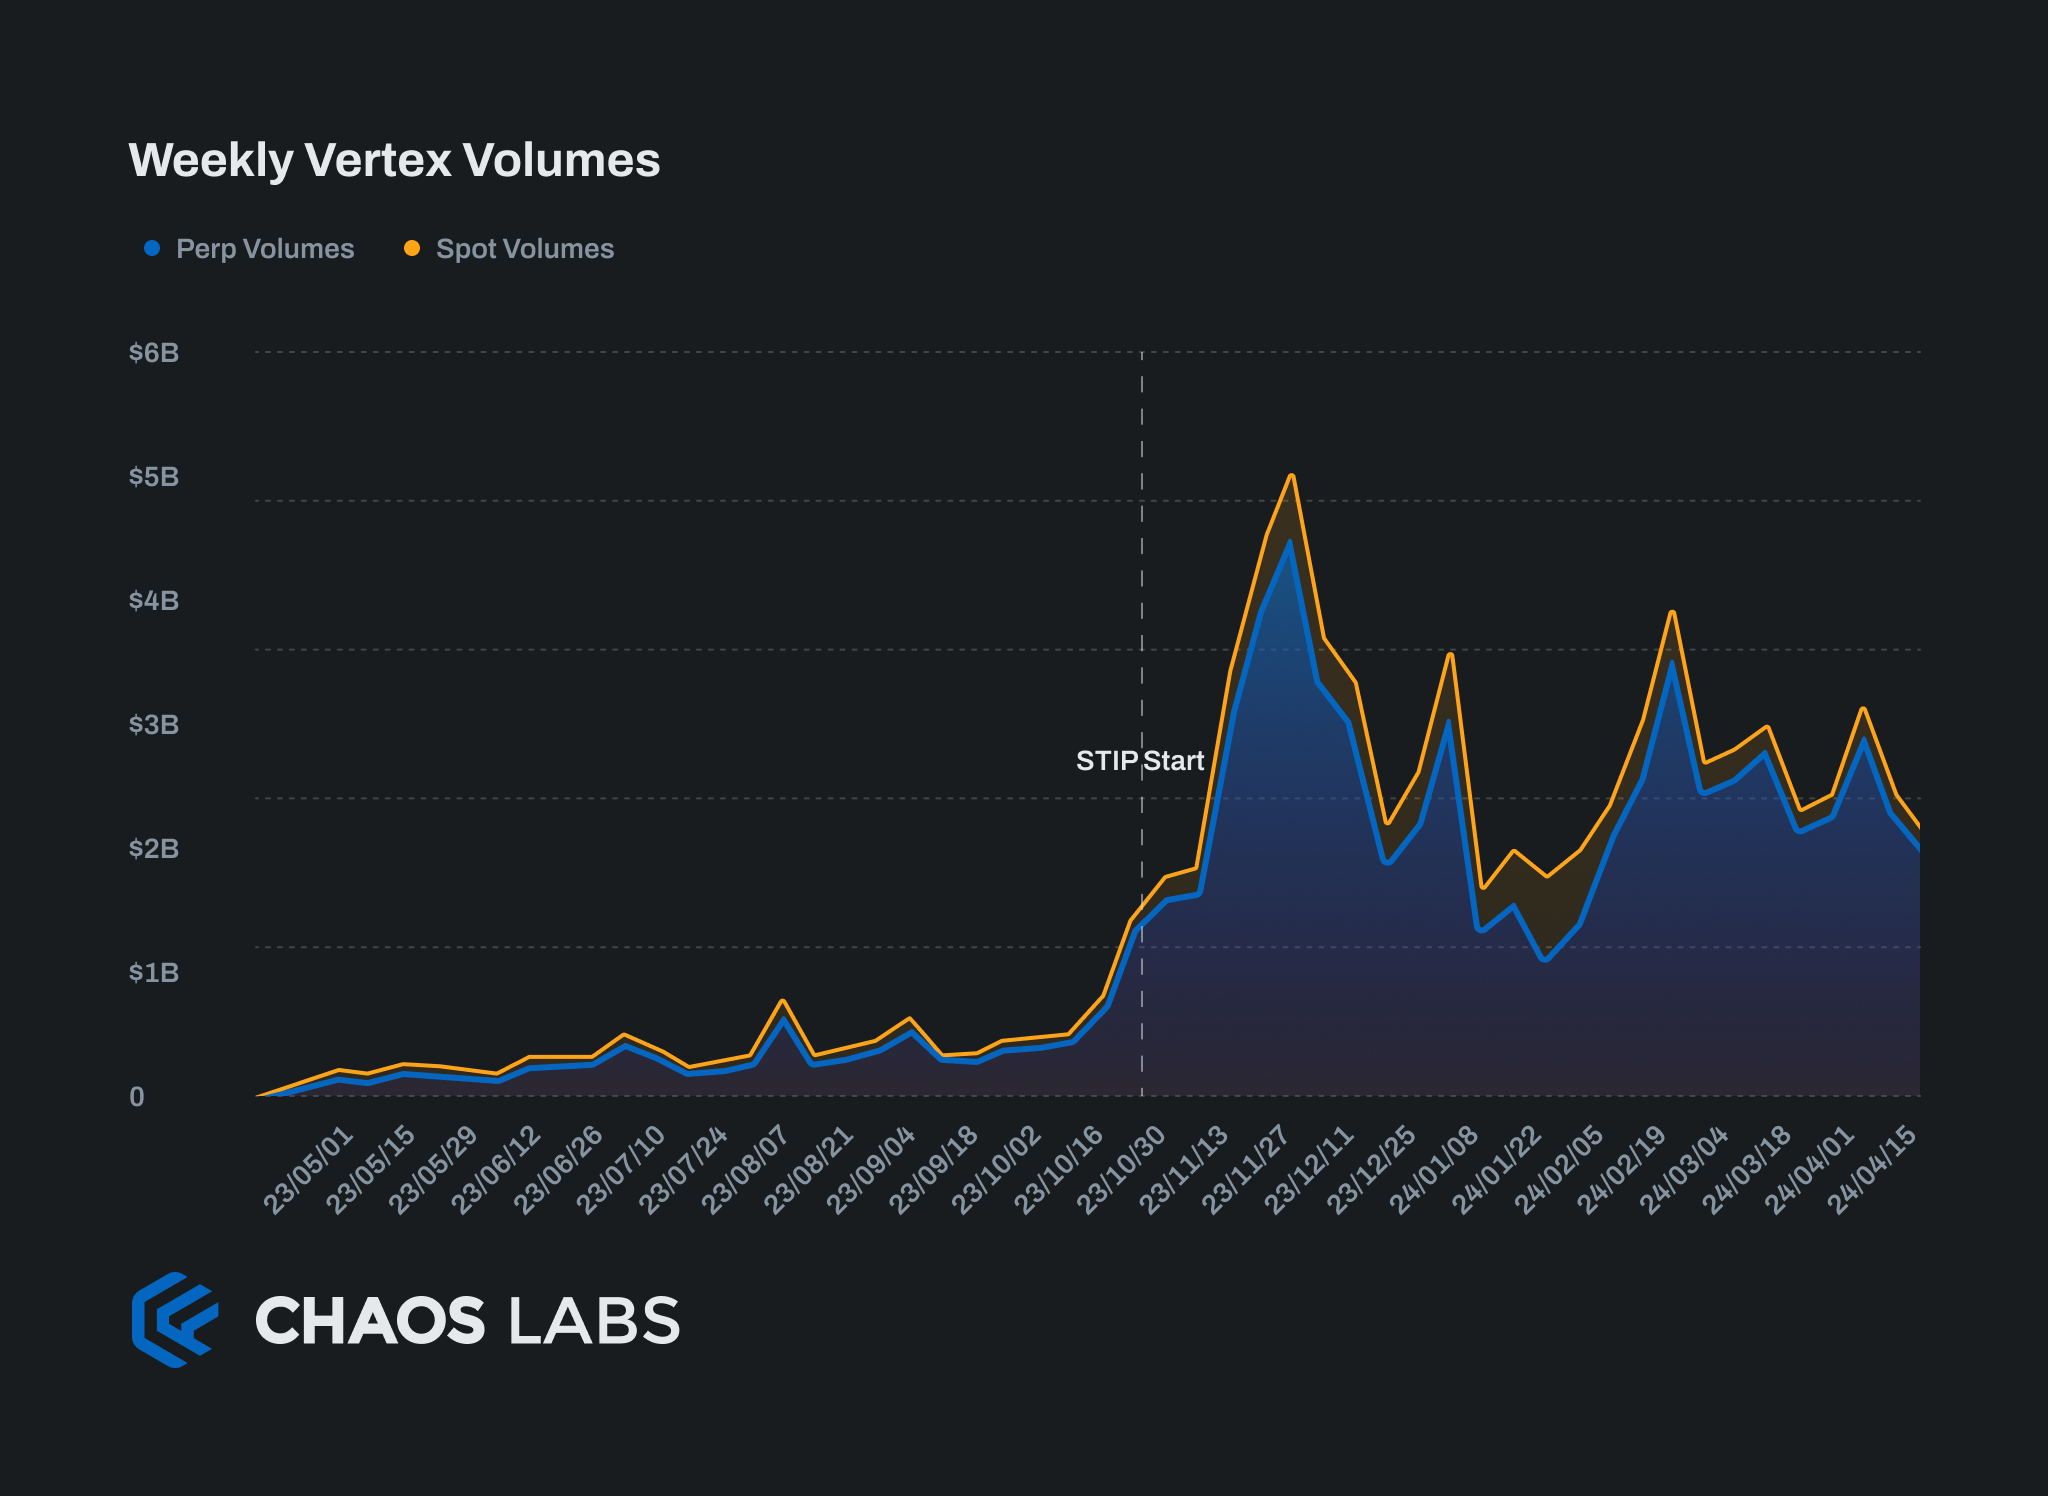This screenshot has width=2048, height=1496.
Task: Click the $6B y-axis label
Action: point(154,353)
